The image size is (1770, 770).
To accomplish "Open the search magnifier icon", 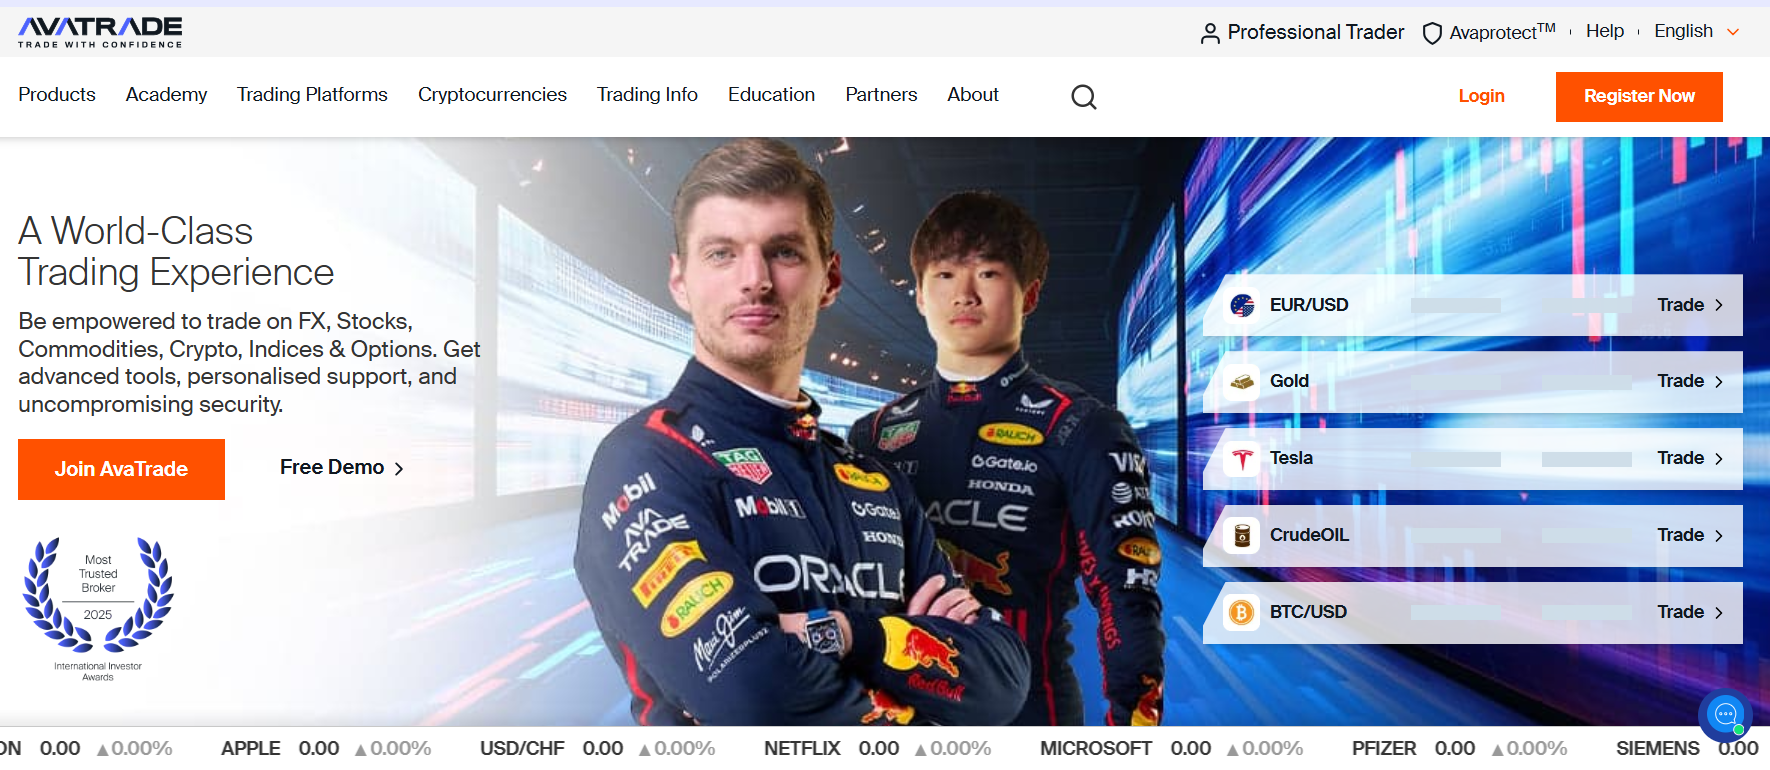I will [1084, 96].
